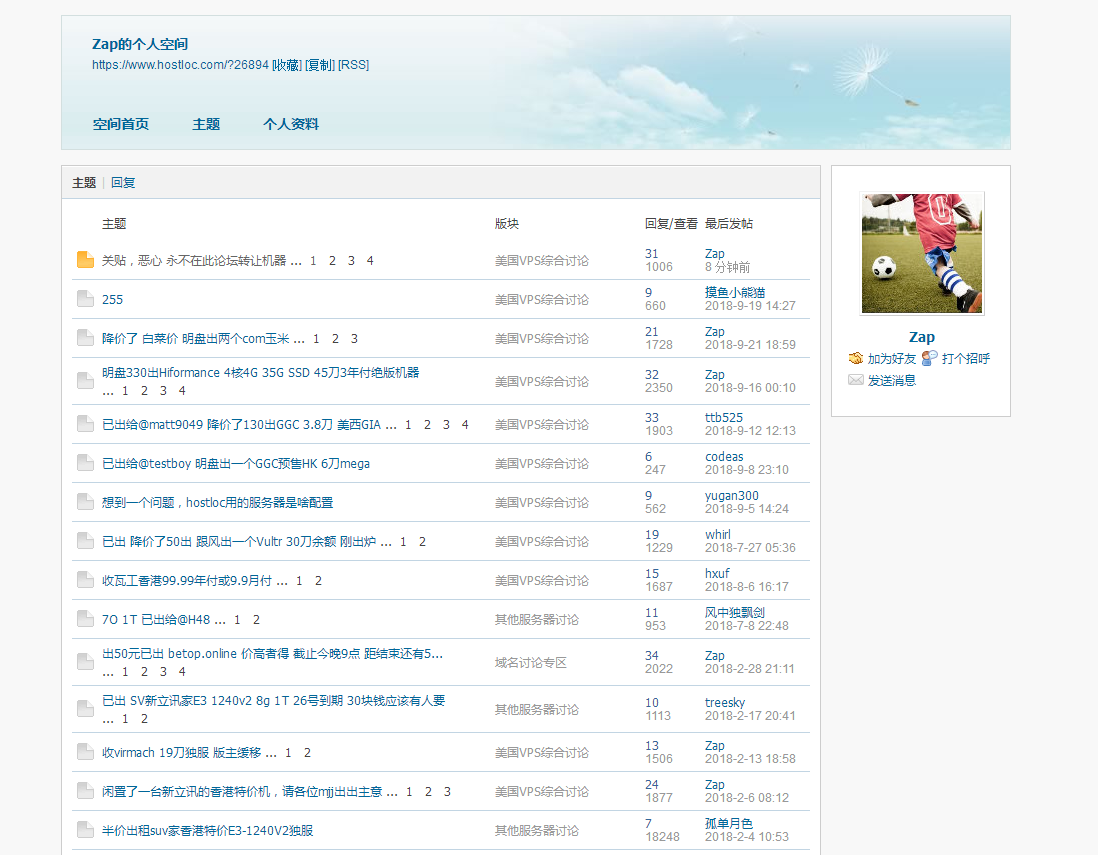Click the [RSS] link in the banner
This screenshot has height=855, width=1098.
[354, 65]
